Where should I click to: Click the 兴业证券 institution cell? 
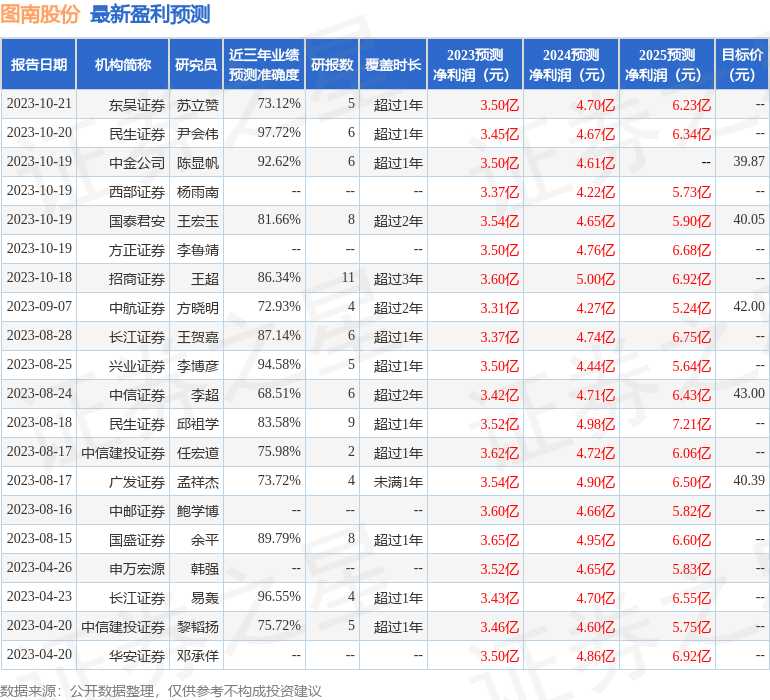(x=137, y=366)
